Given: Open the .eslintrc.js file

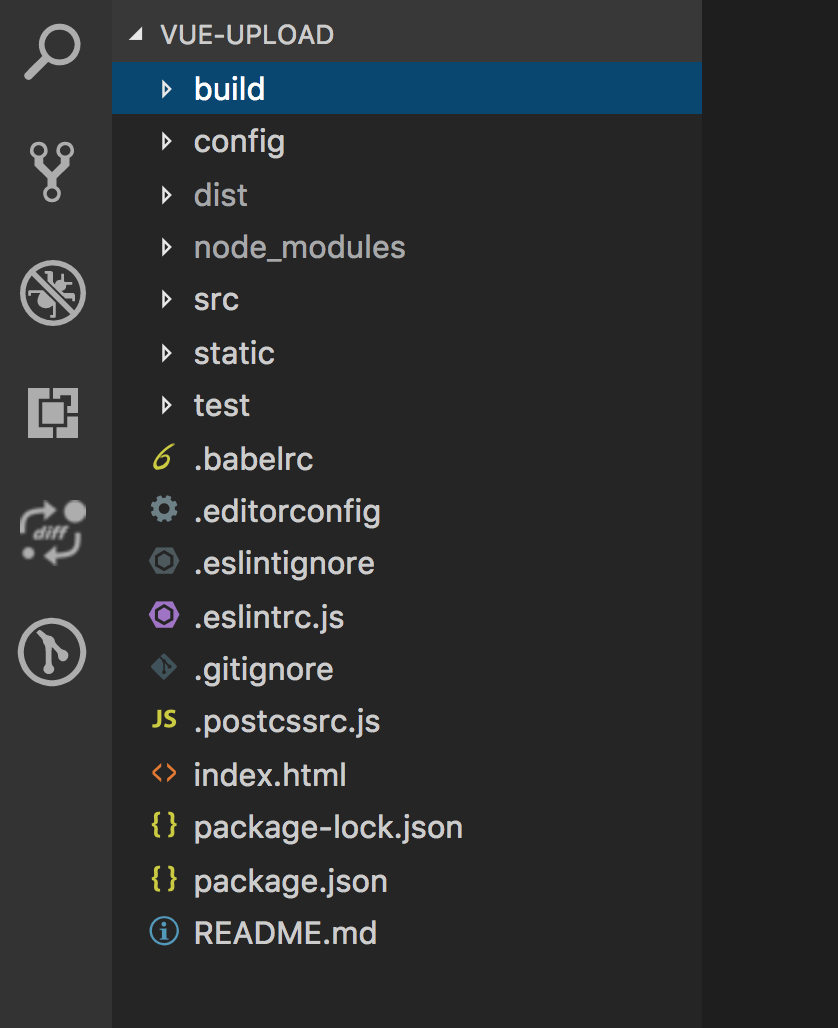Looking at the screenshot, I should [x=268, y=617].
